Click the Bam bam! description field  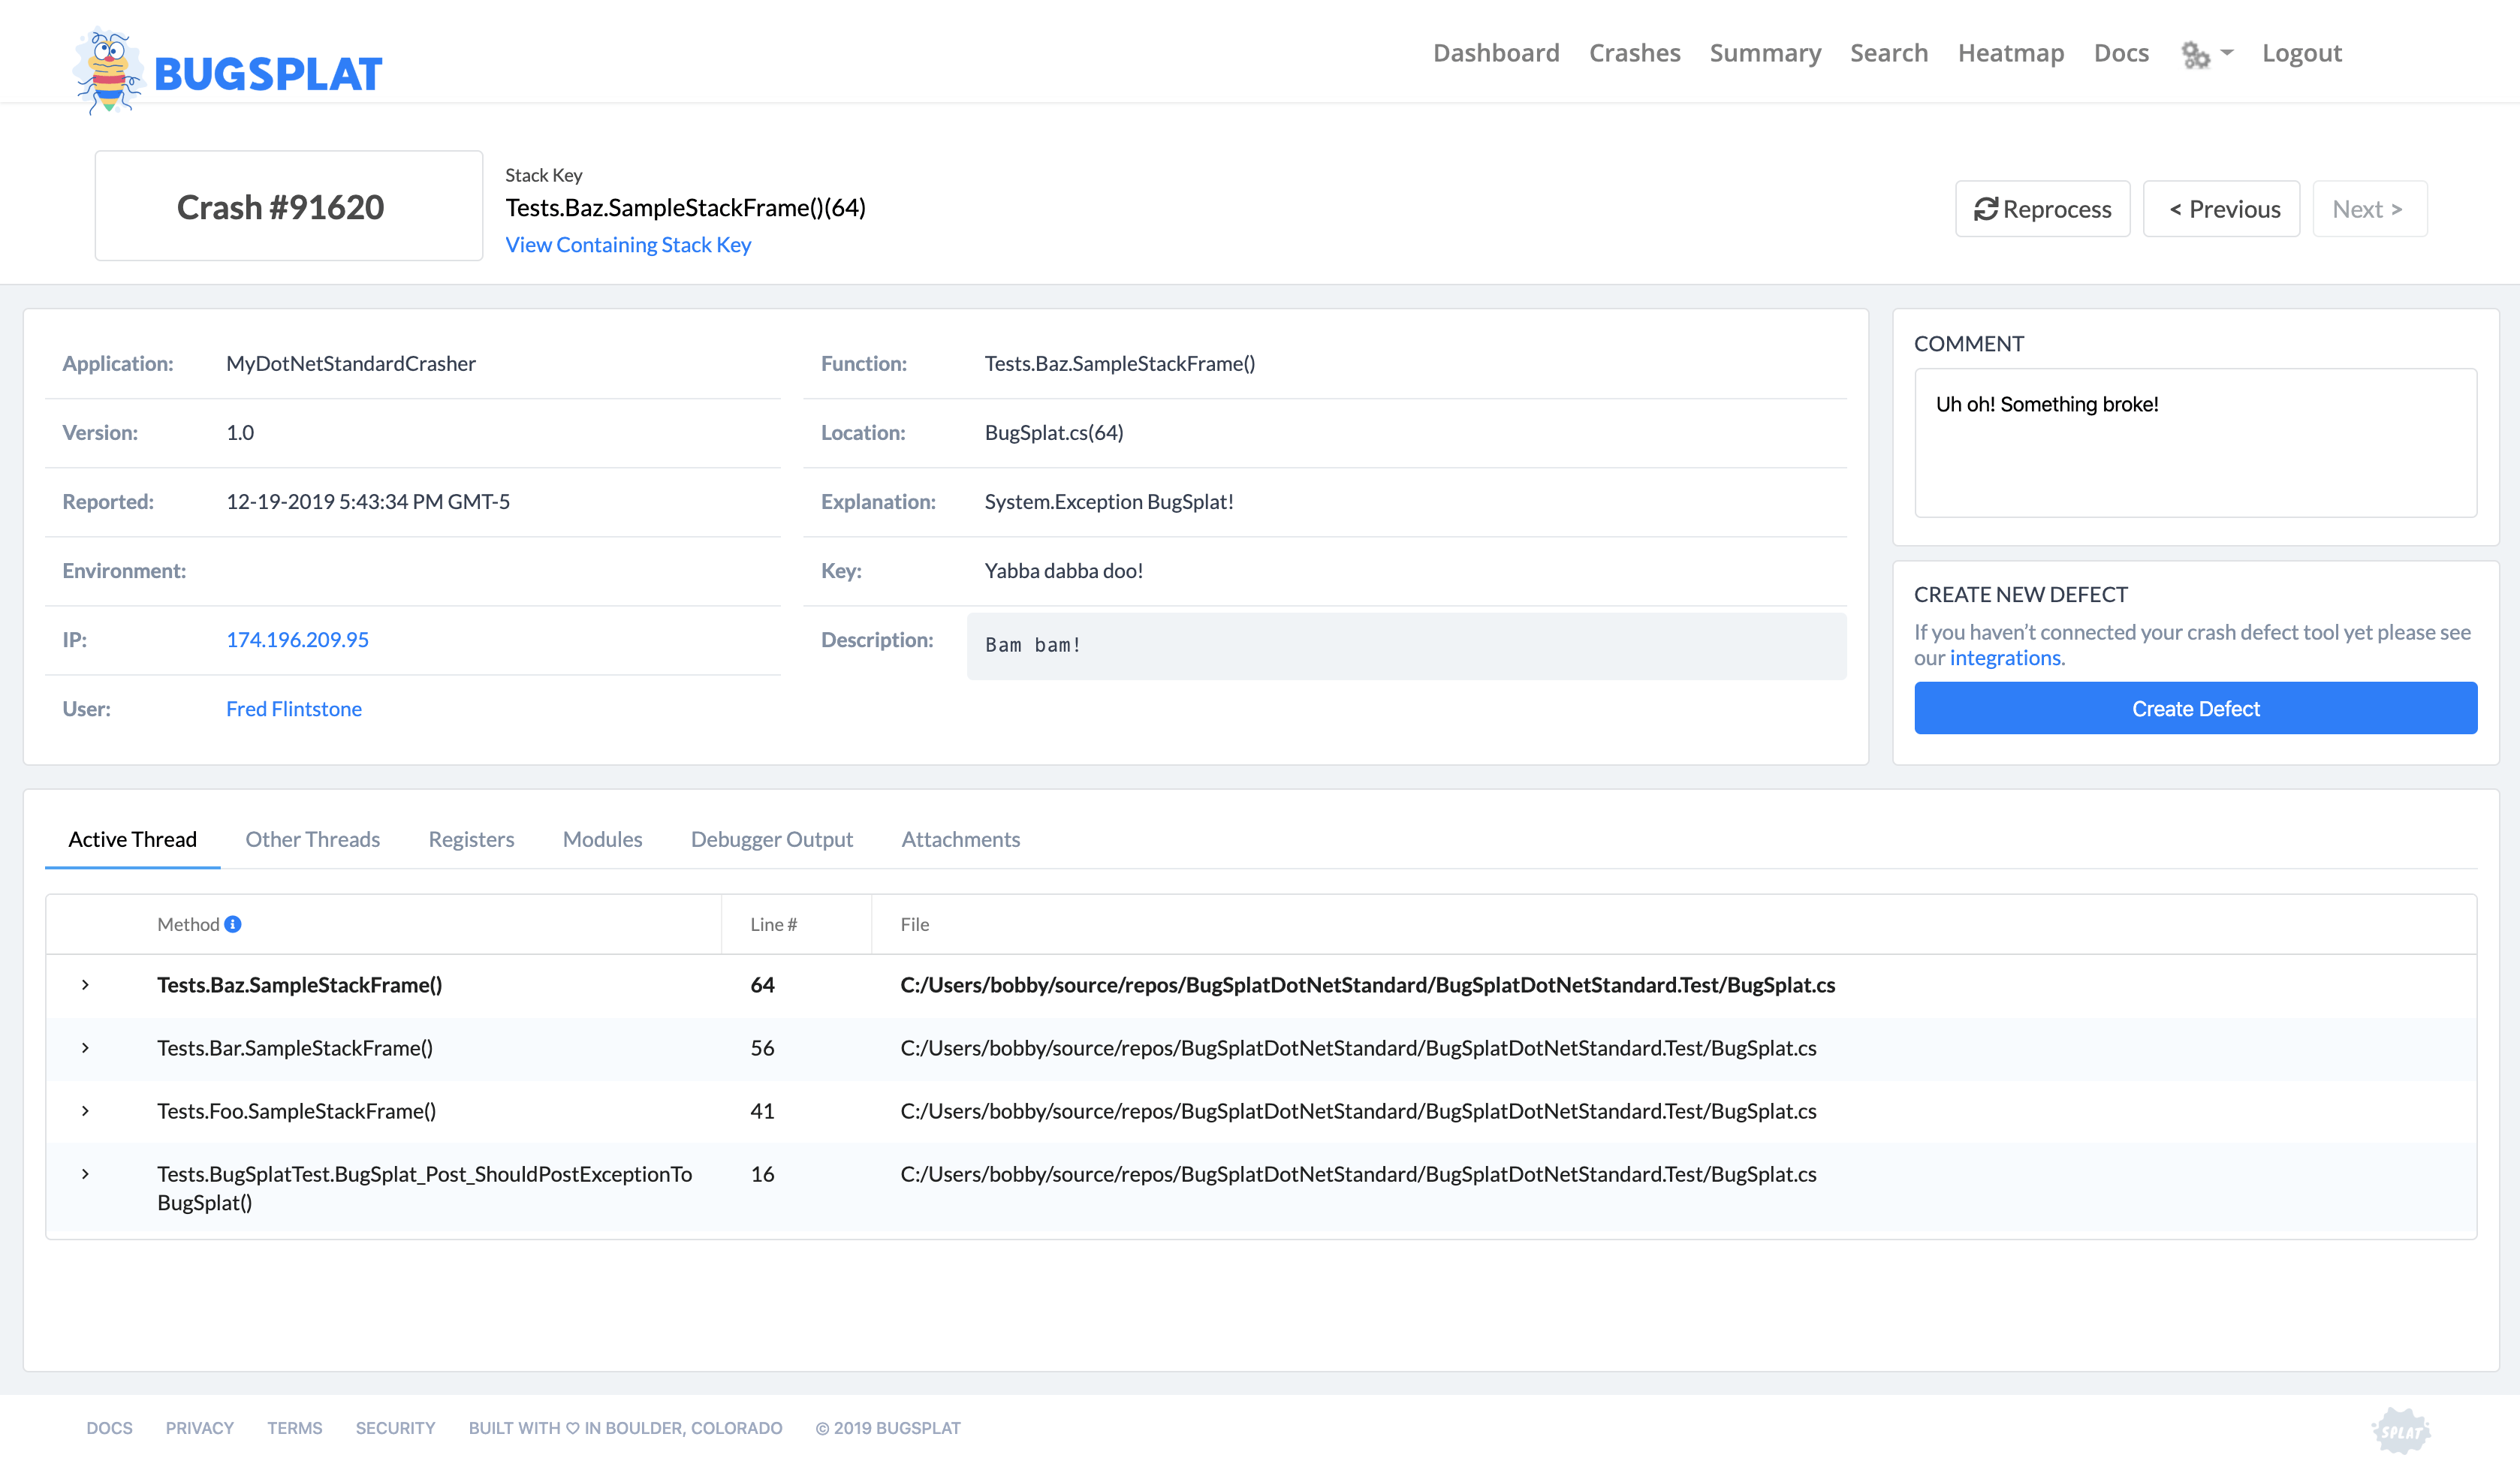pyautogui.click(x=1406, y=646)
